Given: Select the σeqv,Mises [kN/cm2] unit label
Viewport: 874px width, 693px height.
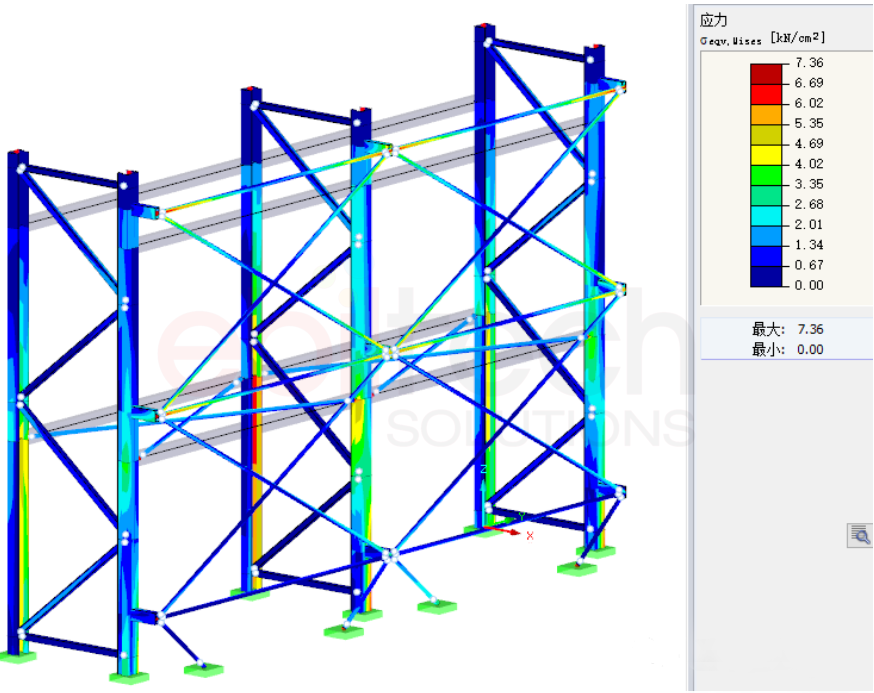Looking at the screenshot, I should point(763,40).
